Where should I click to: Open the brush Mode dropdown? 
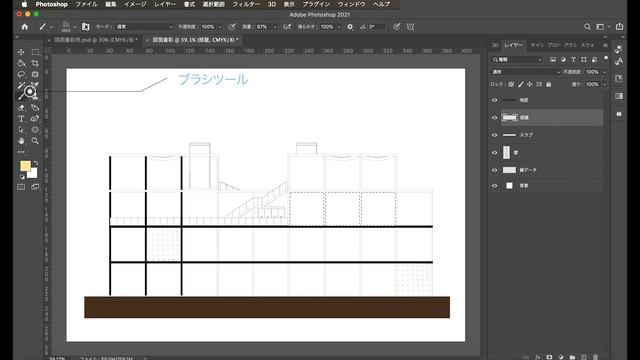tap(144, 27)
